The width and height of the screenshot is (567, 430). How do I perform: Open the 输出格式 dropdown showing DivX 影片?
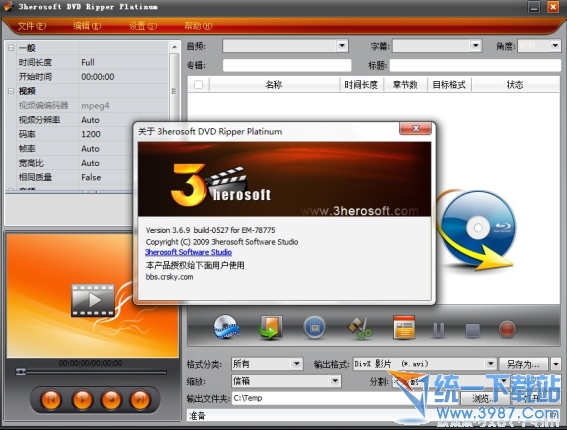pyautogui.click(x=490, y=363)
